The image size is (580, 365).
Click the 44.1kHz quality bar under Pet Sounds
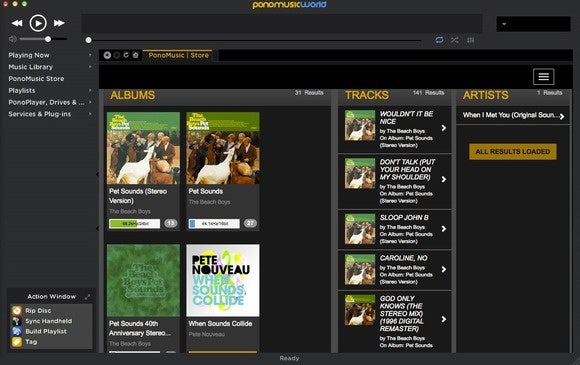click(x=214, y=223)
